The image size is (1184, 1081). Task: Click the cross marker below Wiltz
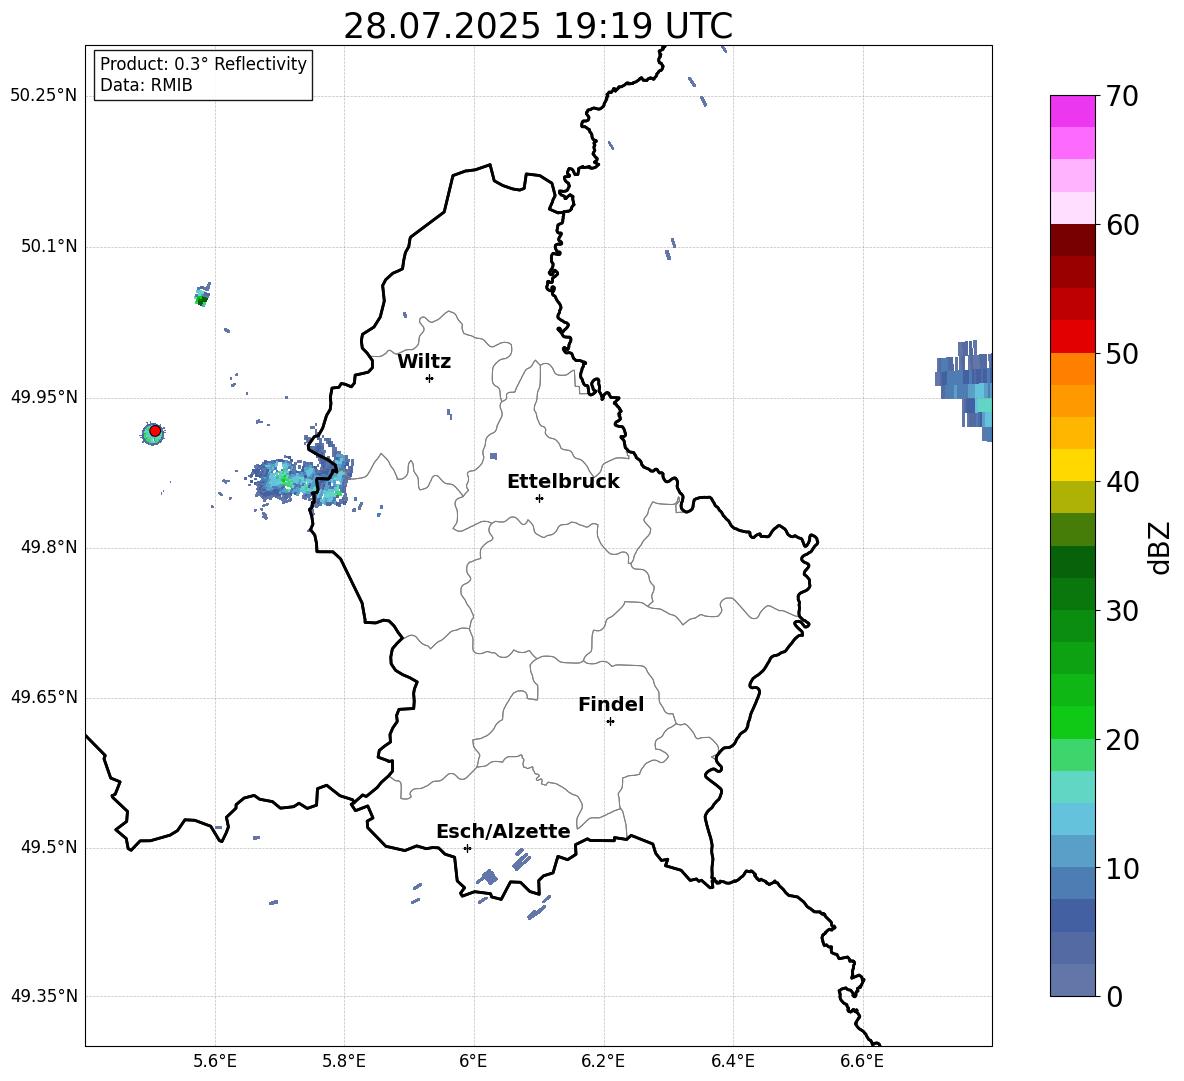[430, 378]
